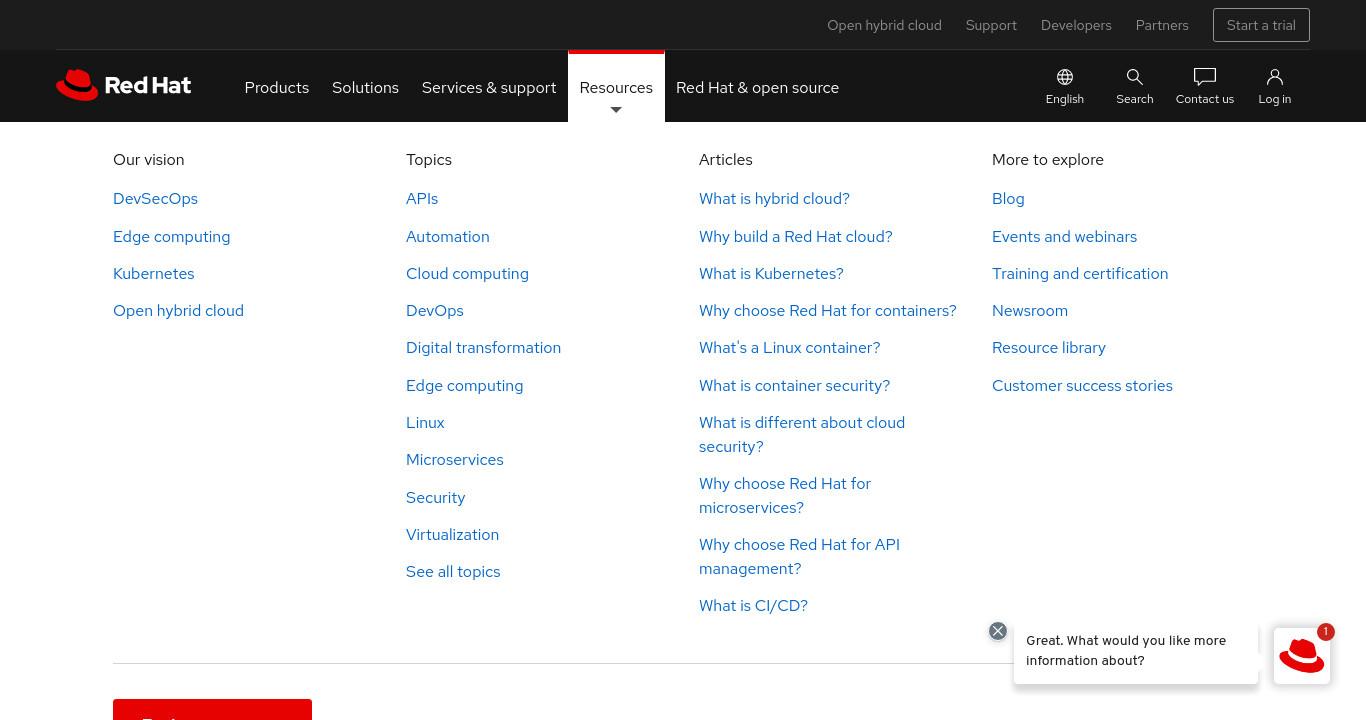Select the Microservices topic

pyautogui.click(x=454, y=459)
